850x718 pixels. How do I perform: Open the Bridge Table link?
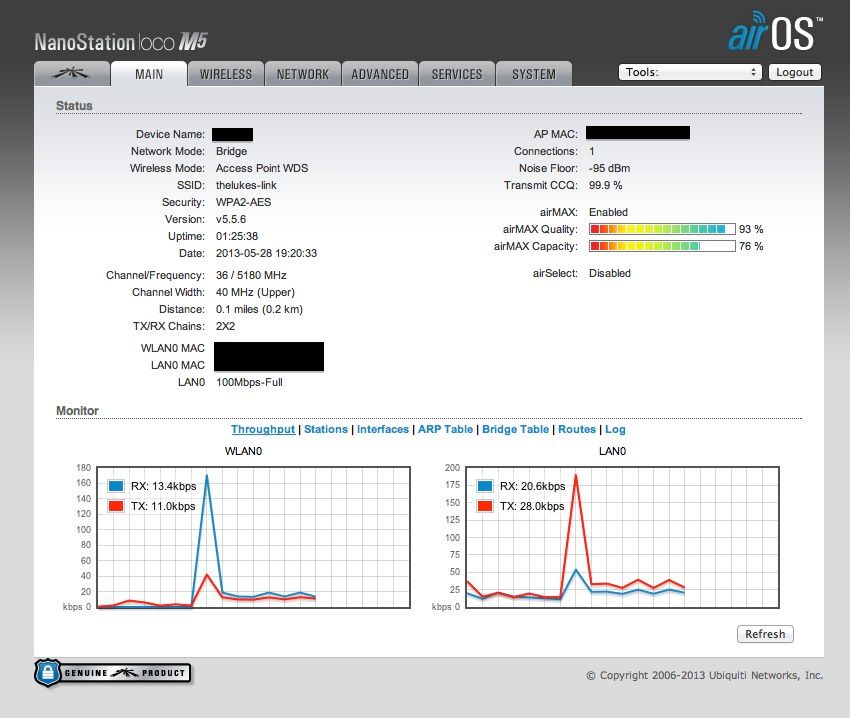[515, 429]
